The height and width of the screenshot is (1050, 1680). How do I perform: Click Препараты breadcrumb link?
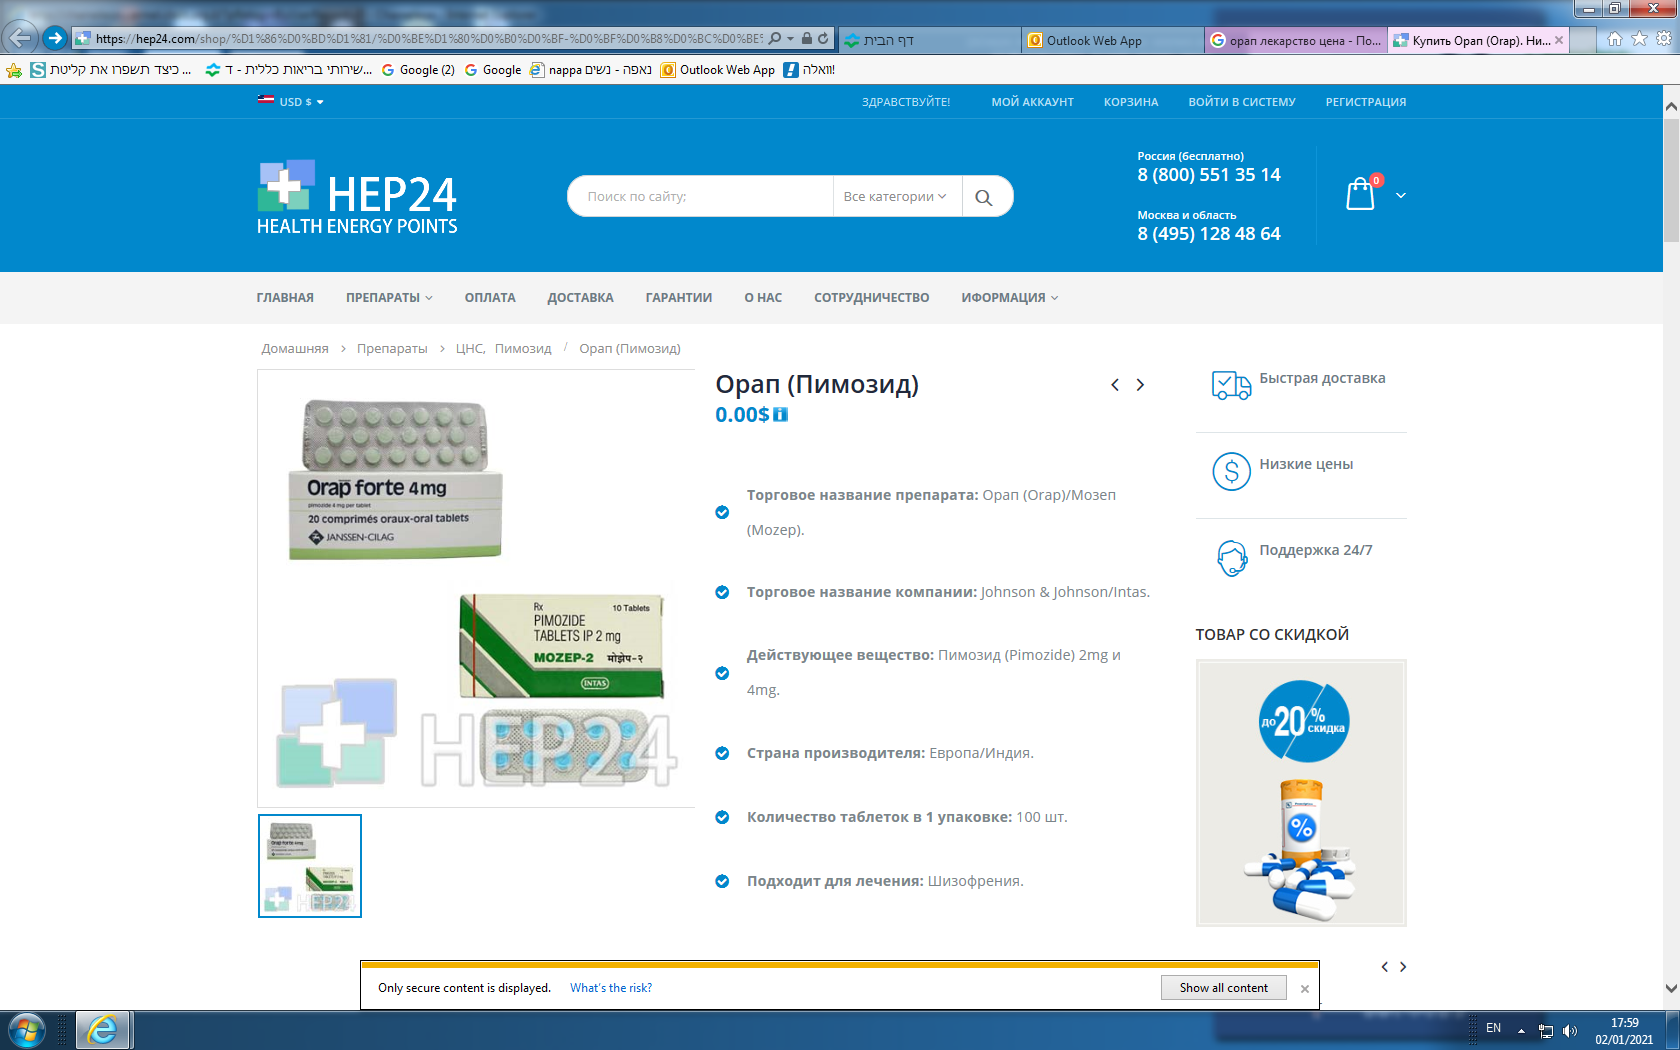392,349
